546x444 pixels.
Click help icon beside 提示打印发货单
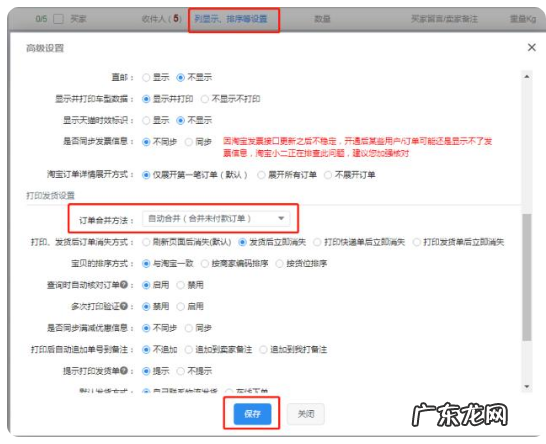(124, 371)
